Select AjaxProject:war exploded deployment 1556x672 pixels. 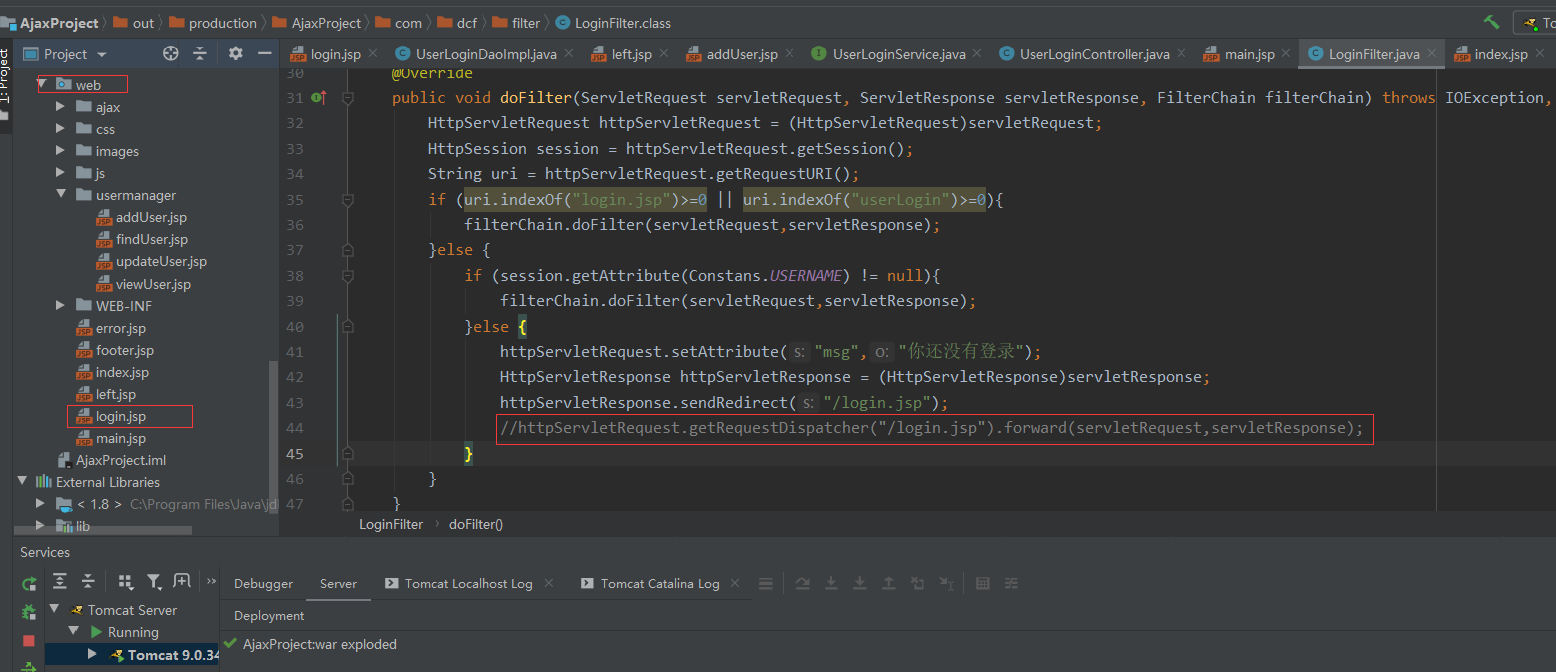[320, 644]
